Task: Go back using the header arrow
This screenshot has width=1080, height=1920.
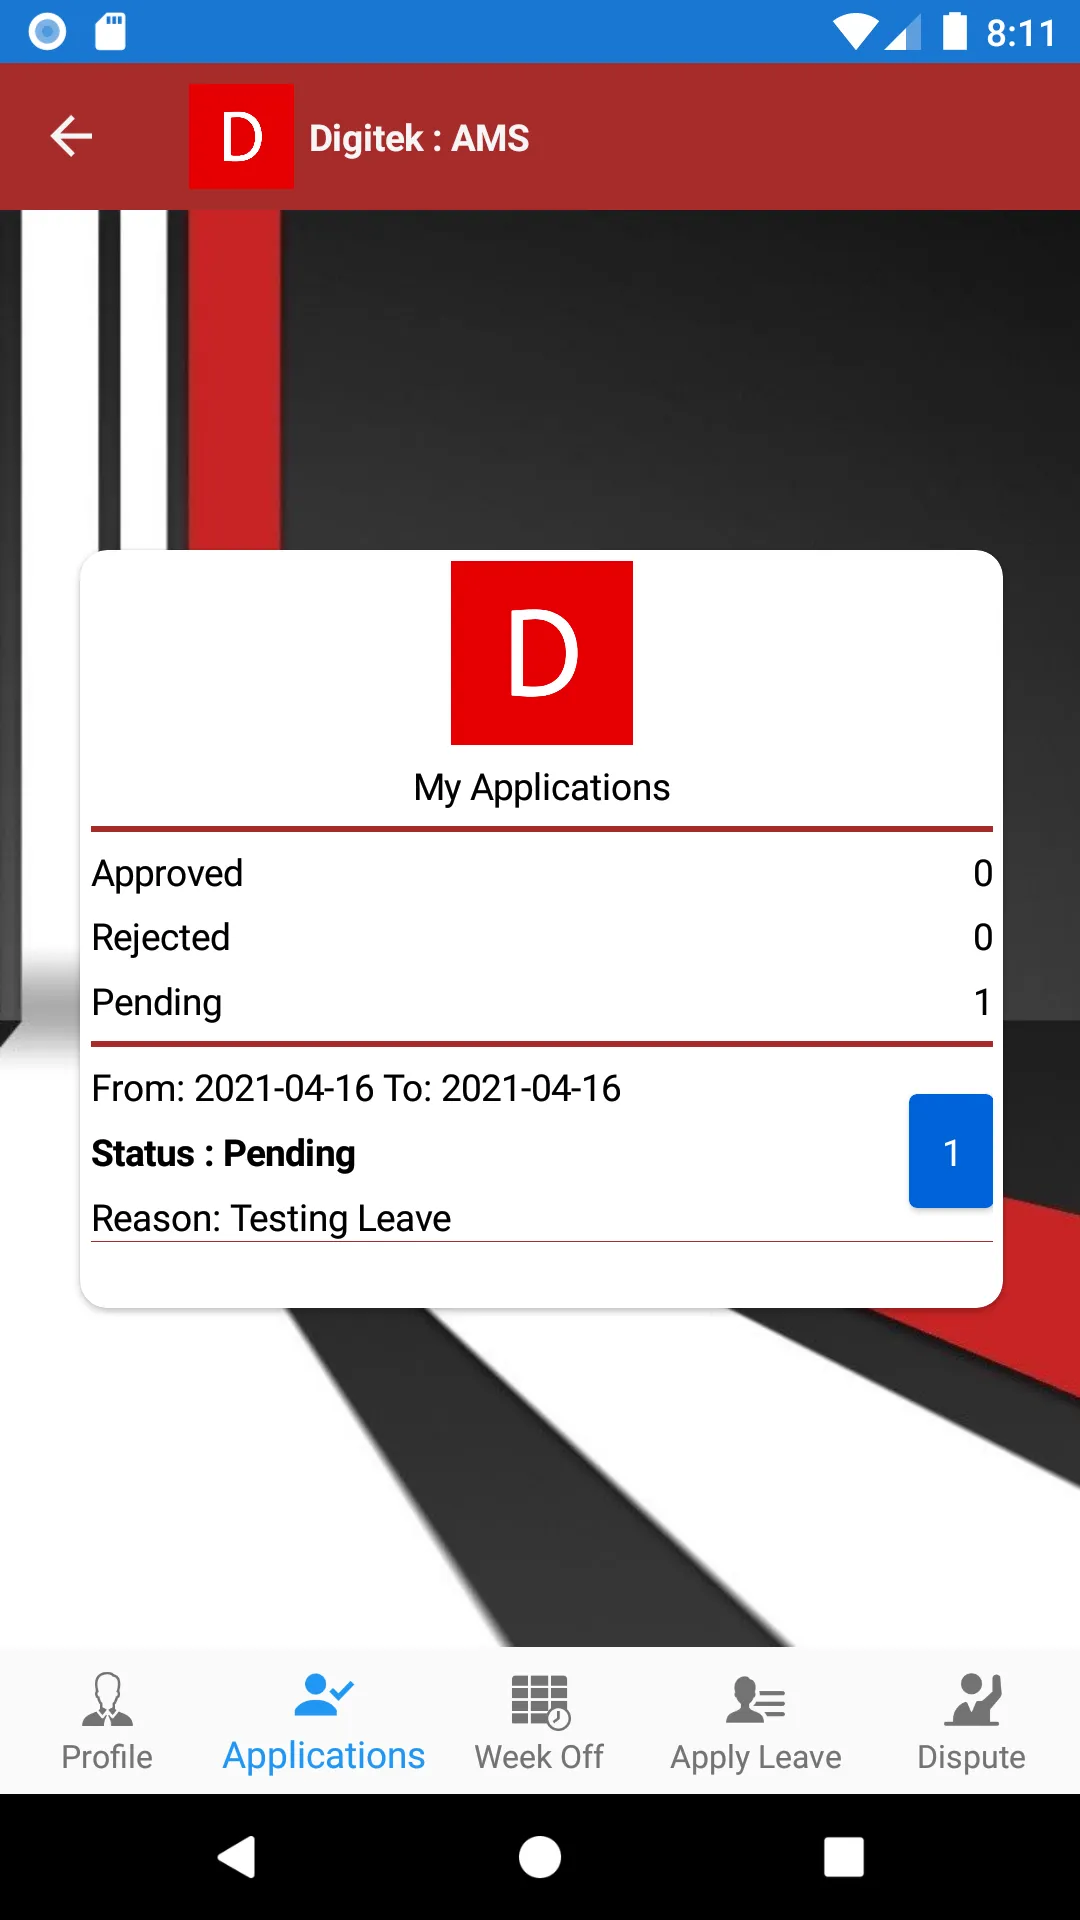Action: pyautogui.click(x=71, y=136)
